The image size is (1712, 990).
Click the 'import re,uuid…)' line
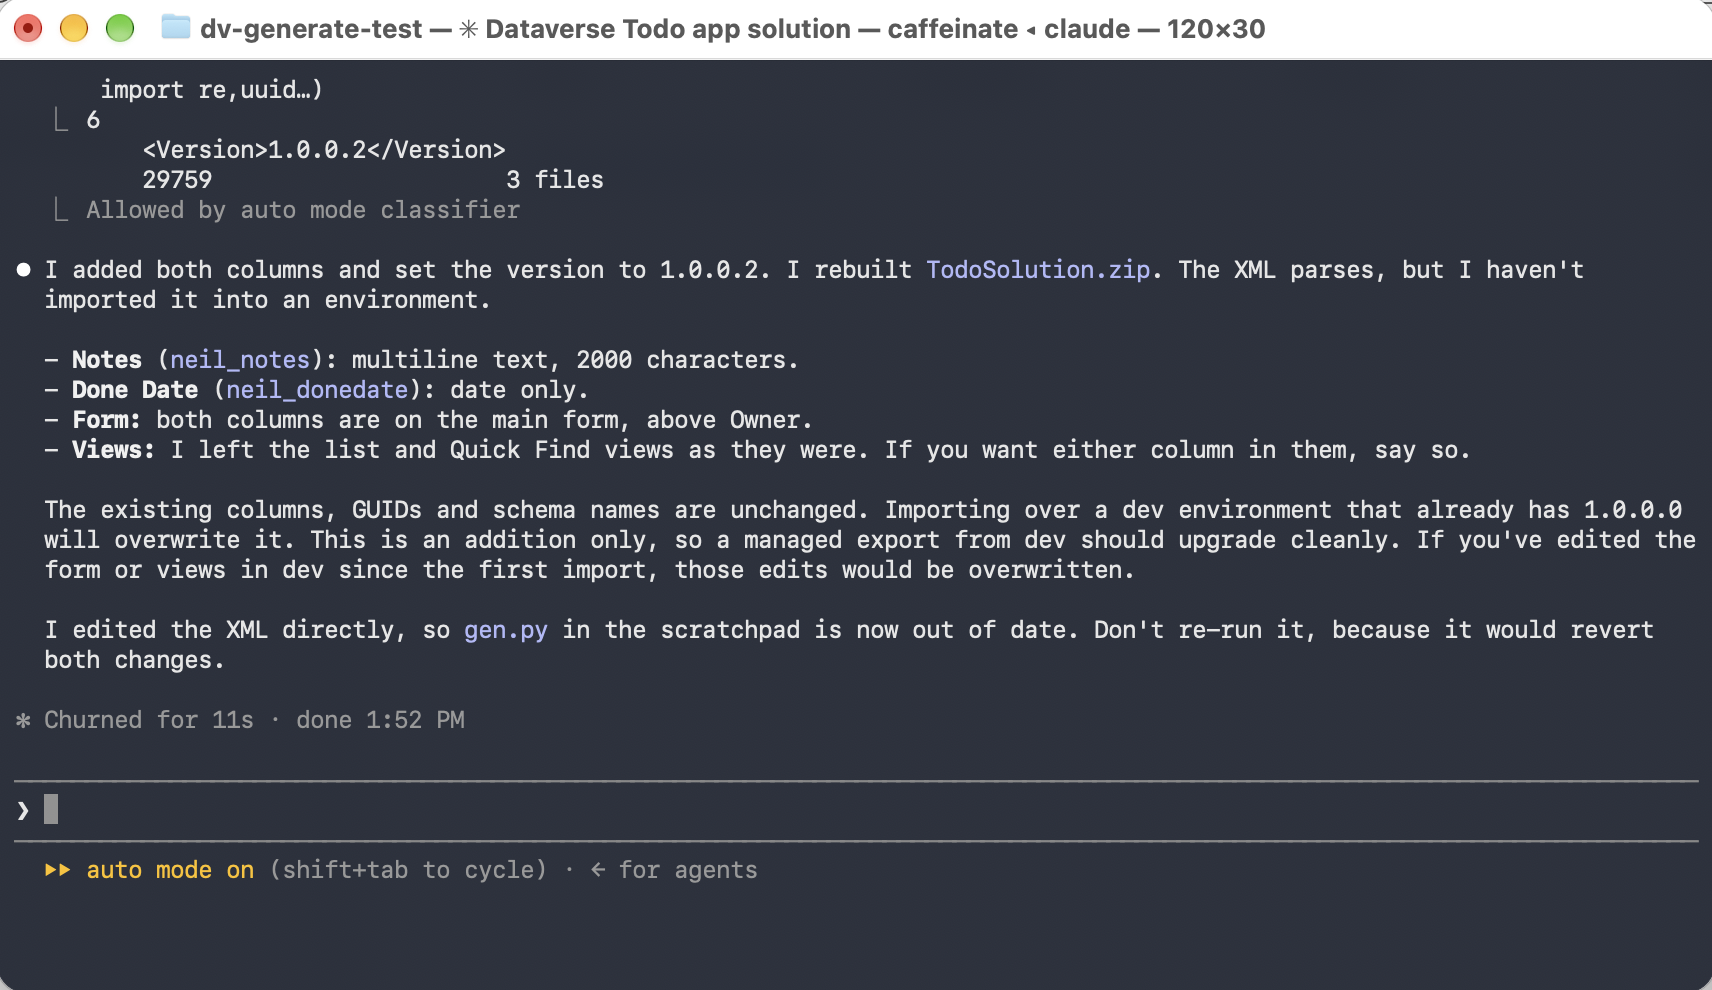[212, 90]
